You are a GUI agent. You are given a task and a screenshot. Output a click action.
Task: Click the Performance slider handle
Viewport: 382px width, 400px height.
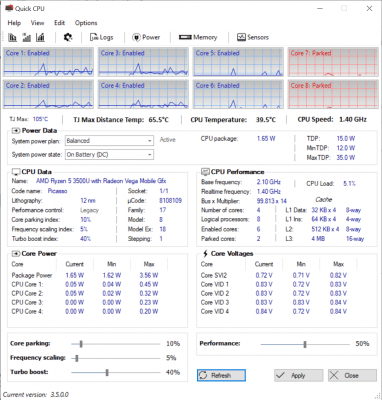pyautogui.click(x=305, y=344)
